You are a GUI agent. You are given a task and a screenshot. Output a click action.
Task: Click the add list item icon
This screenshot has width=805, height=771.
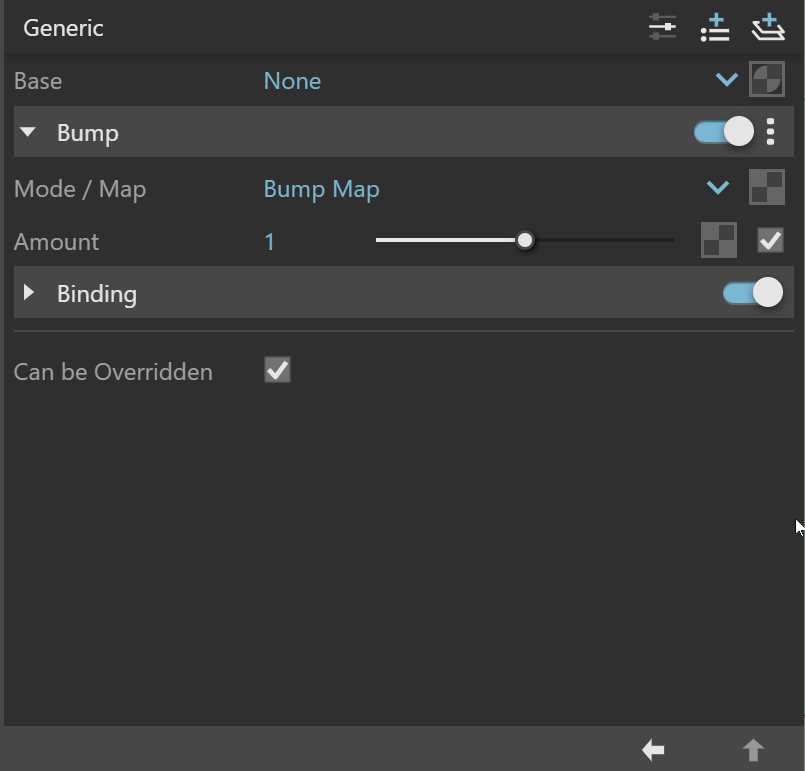[715, 28]
